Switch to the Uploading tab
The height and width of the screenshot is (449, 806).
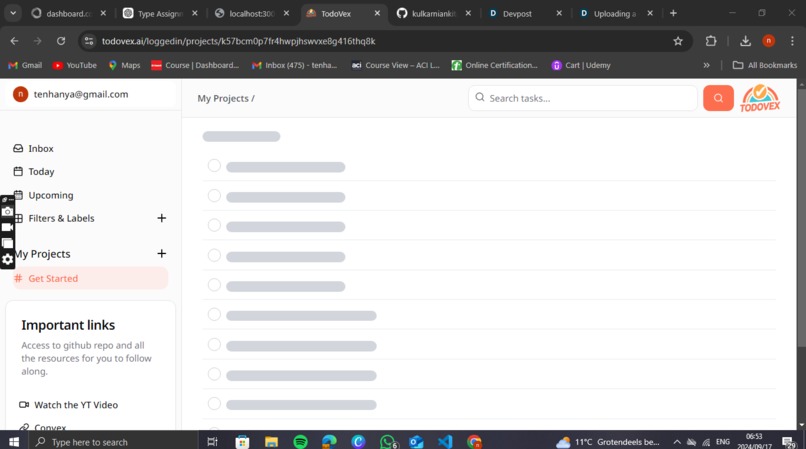coord(614,13)
